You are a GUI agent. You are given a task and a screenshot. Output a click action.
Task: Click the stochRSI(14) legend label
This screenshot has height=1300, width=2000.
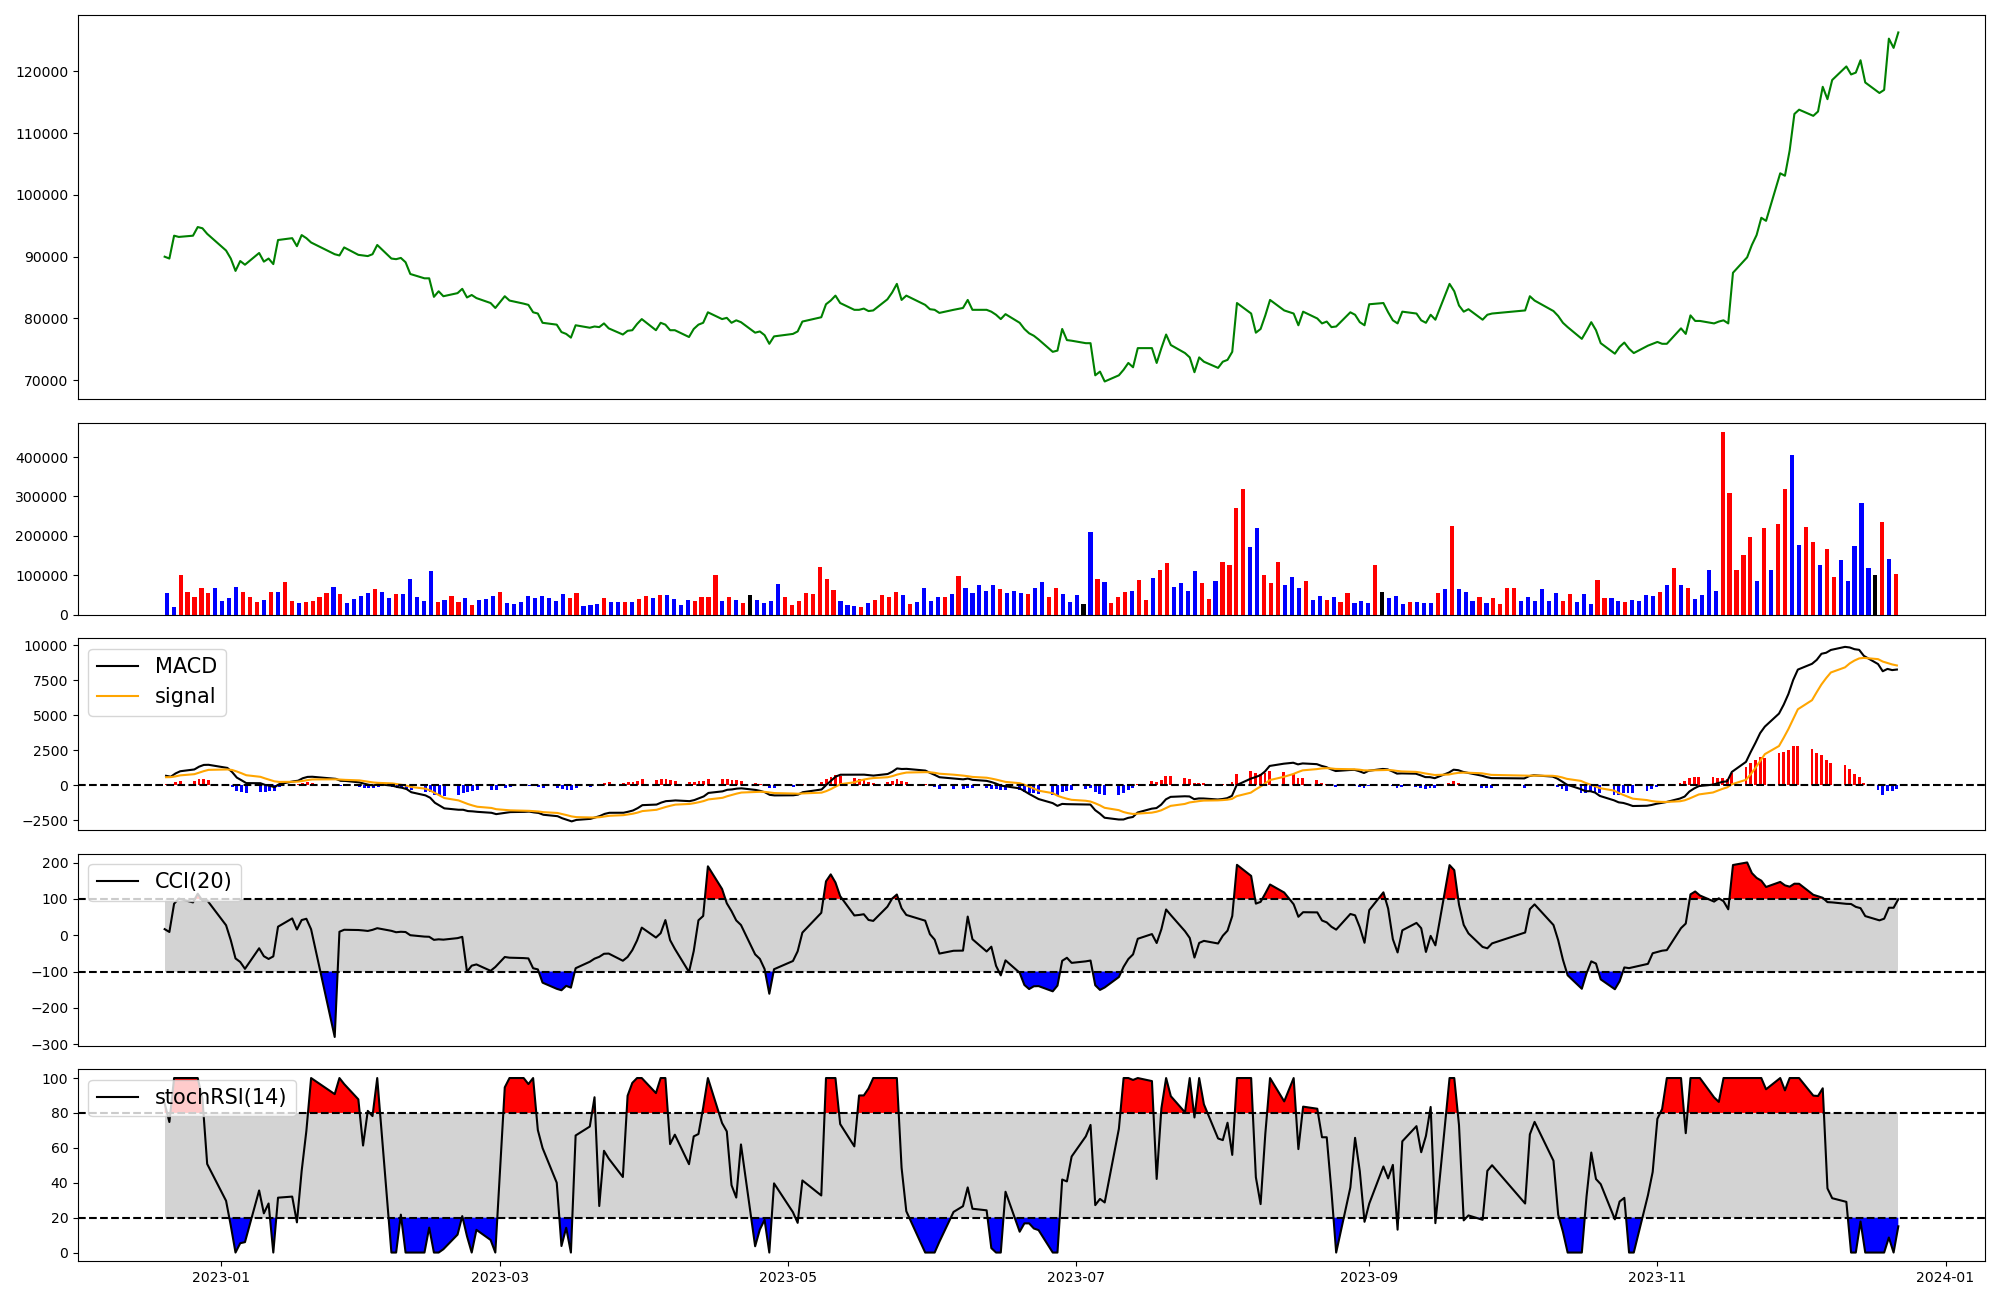click(220, 1097)
